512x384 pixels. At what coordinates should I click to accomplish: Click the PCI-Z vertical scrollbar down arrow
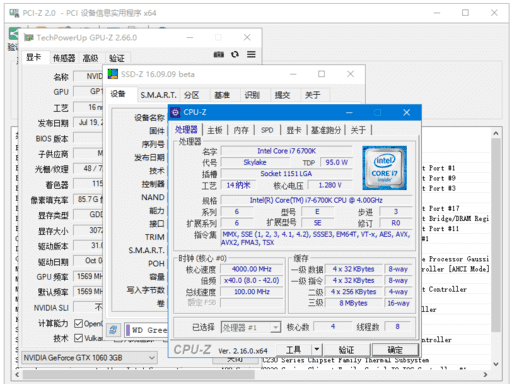coord(496,364)
